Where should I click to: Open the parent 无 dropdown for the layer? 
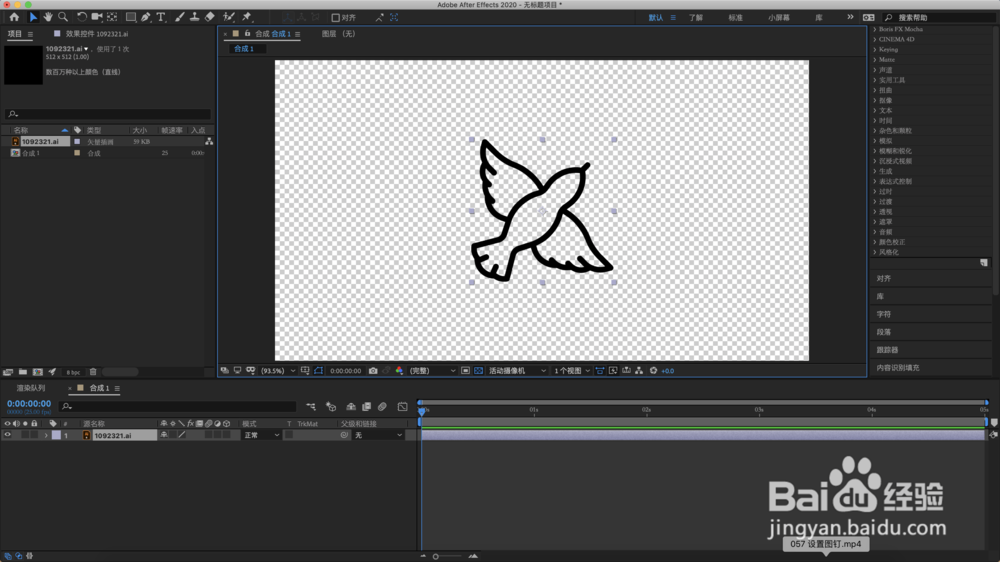click(378, 435)
